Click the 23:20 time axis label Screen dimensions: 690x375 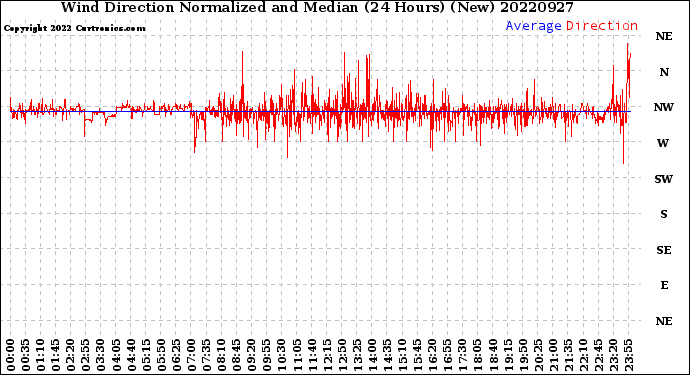pyautogui.click(x=613, y=355)
